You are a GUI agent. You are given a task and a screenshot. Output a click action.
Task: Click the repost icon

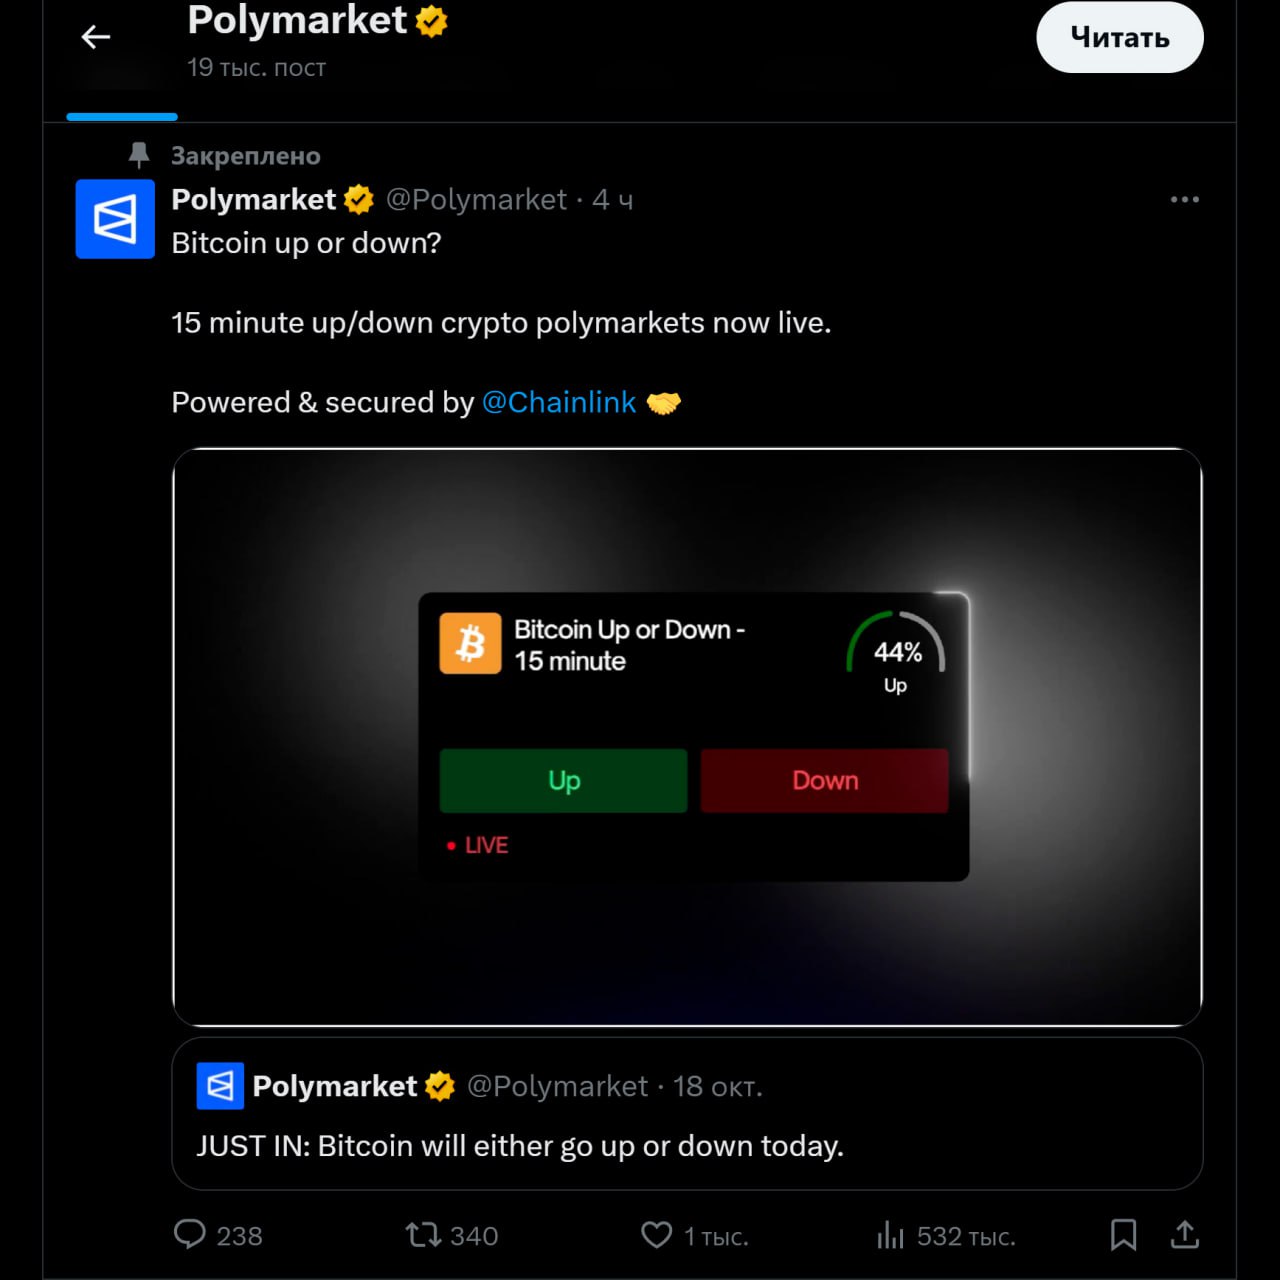click(423, 1235)
